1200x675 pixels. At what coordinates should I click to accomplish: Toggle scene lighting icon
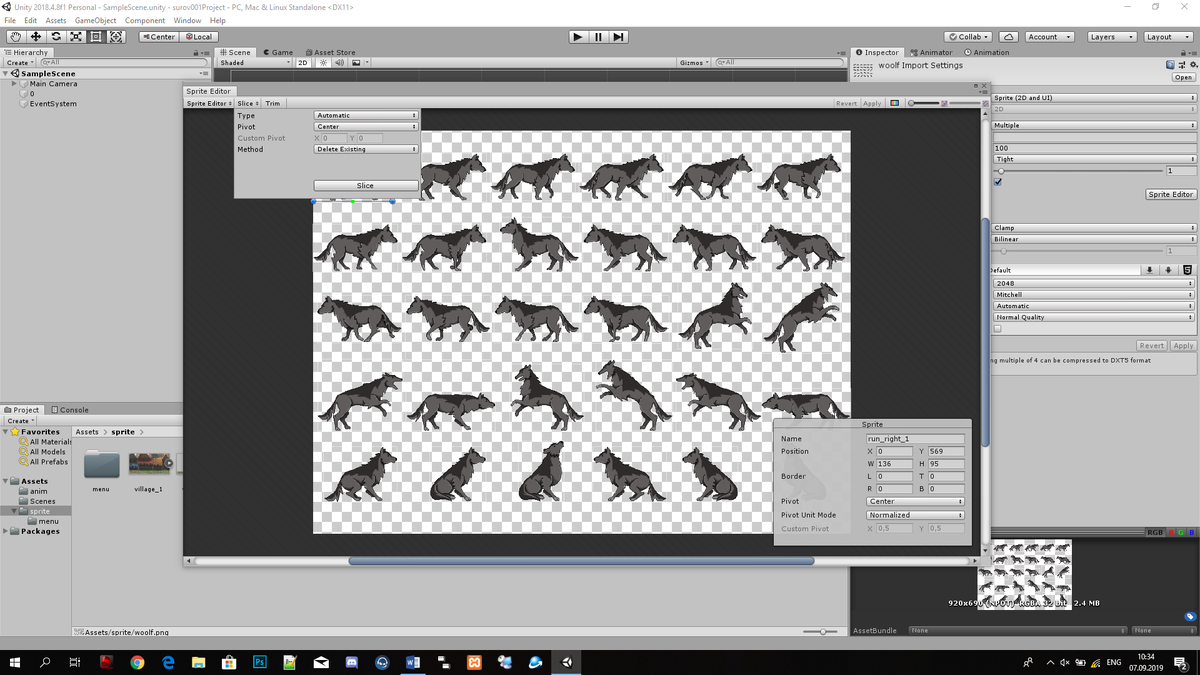click(x=323, y=62)
